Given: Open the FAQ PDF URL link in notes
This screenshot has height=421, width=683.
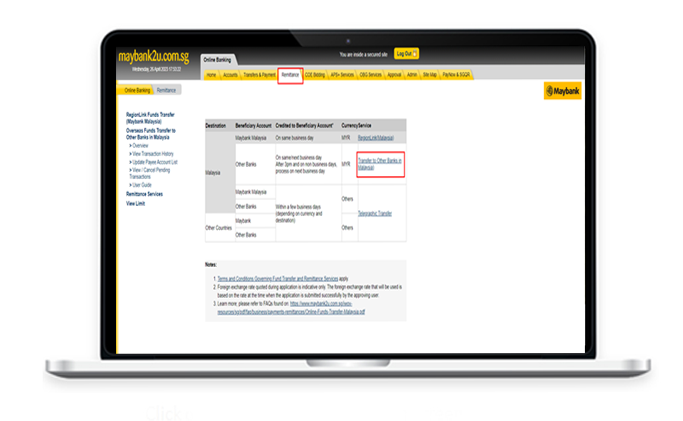Looking at the screenshot, I should [291, 308].
